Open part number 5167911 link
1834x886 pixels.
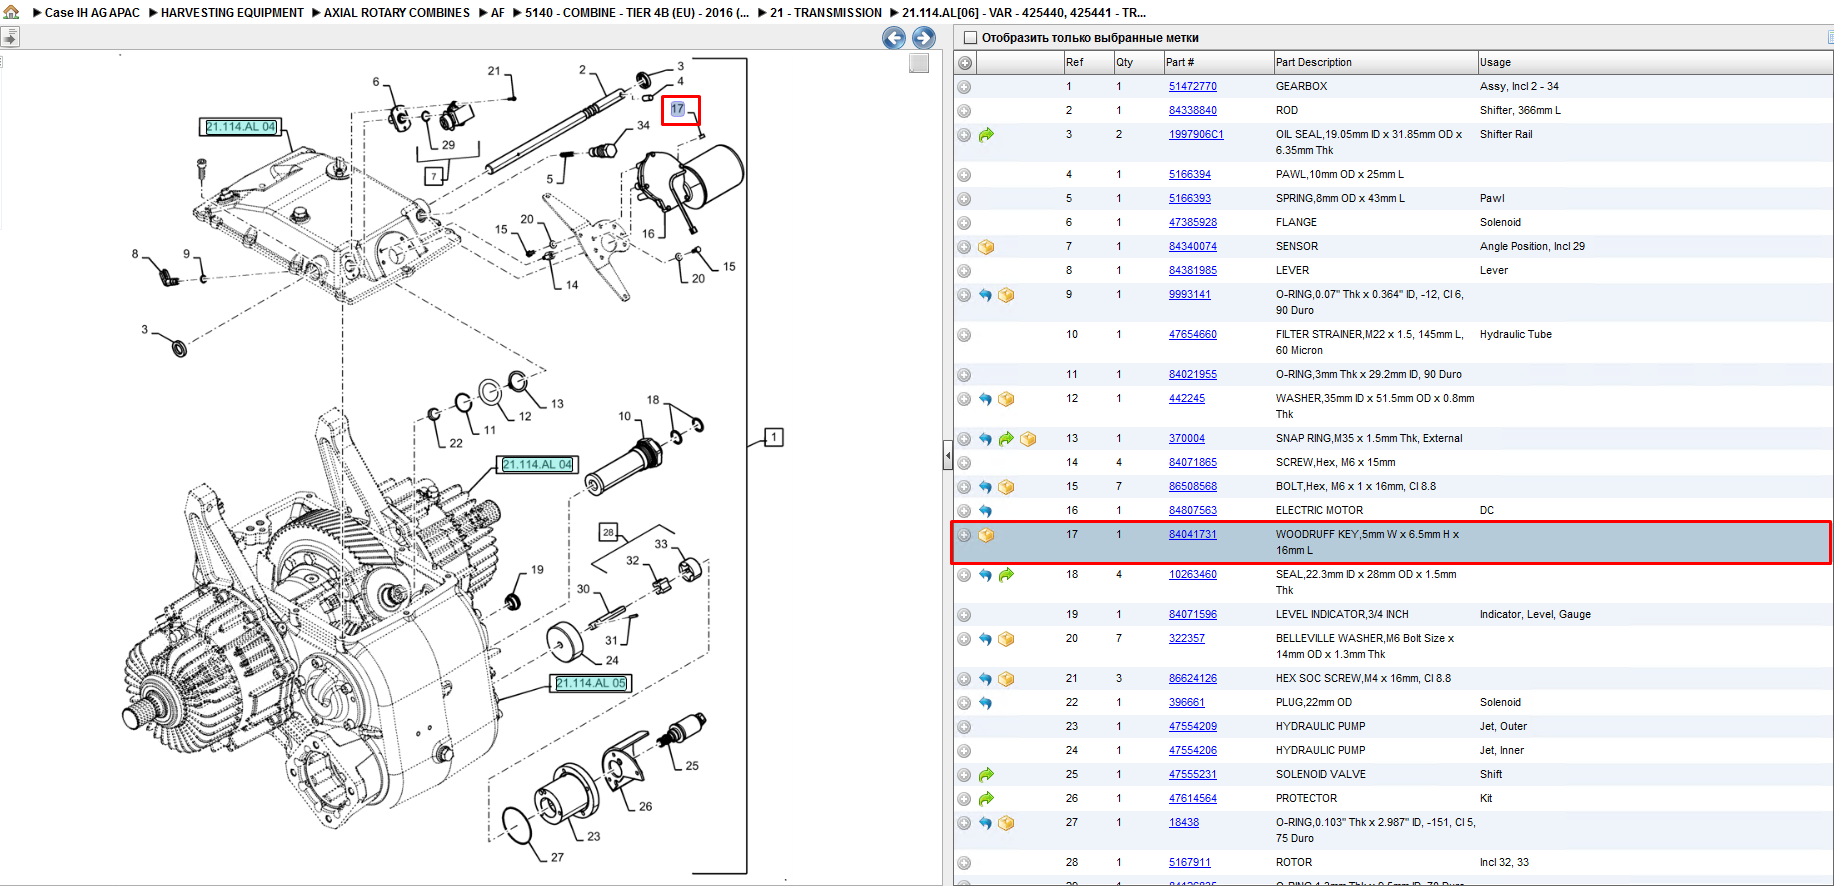(x=1190, y=863)
